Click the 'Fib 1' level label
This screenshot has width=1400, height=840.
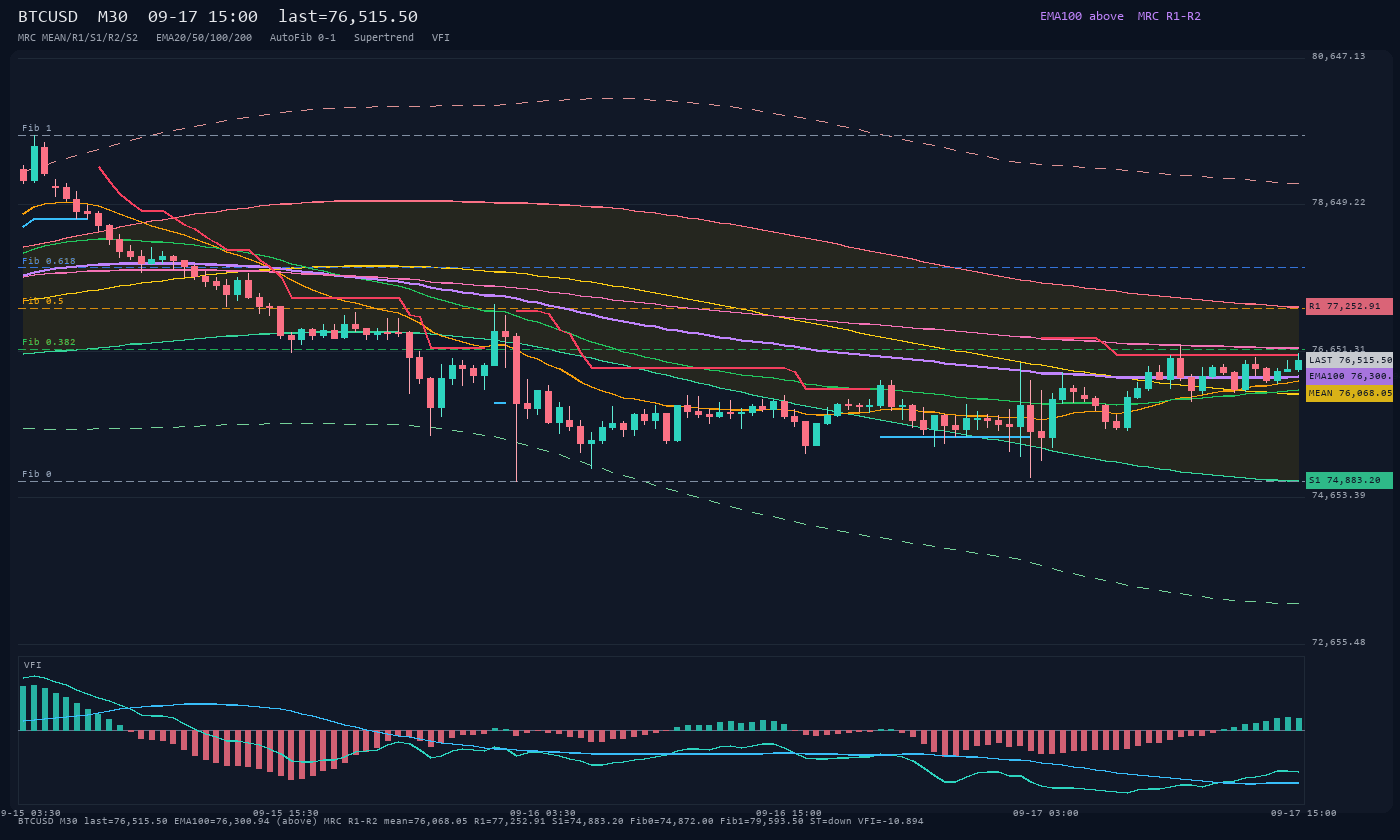coord(37,128)
